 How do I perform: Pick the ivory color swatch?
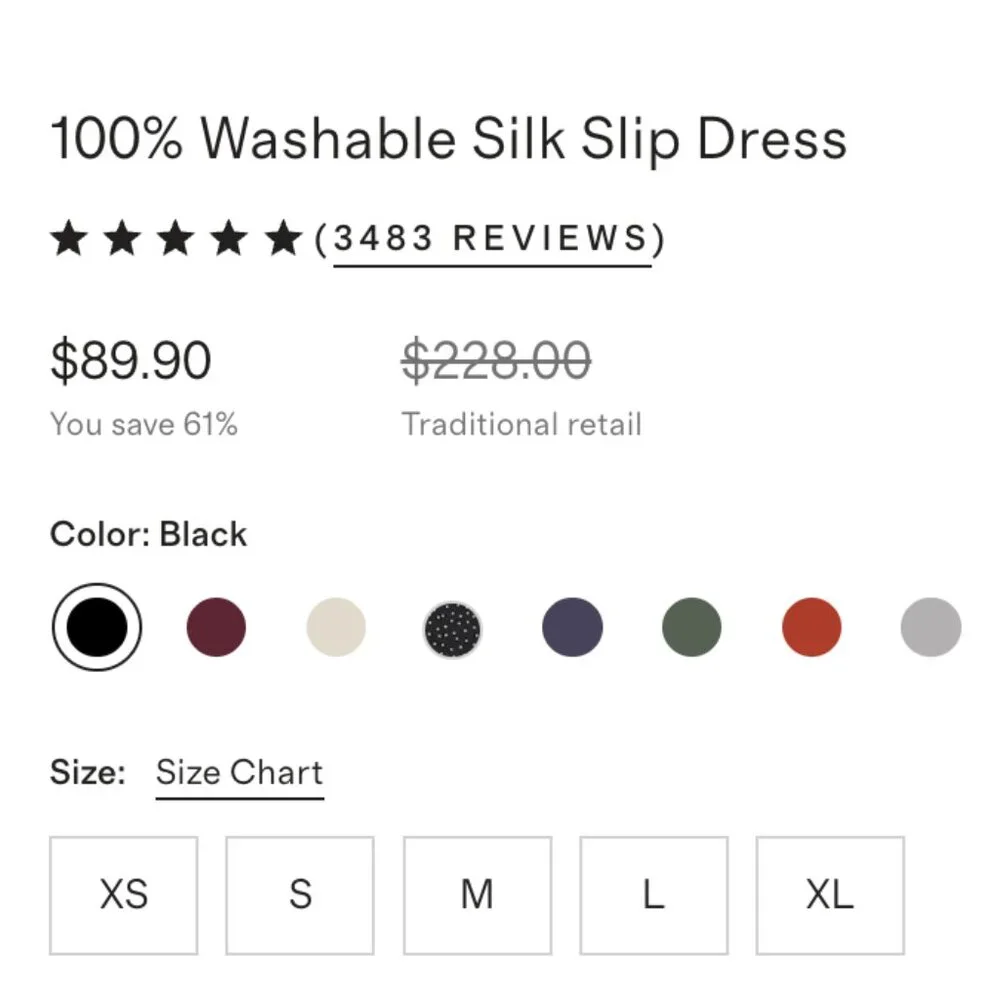pyautogui.click(x=336, y=627)
